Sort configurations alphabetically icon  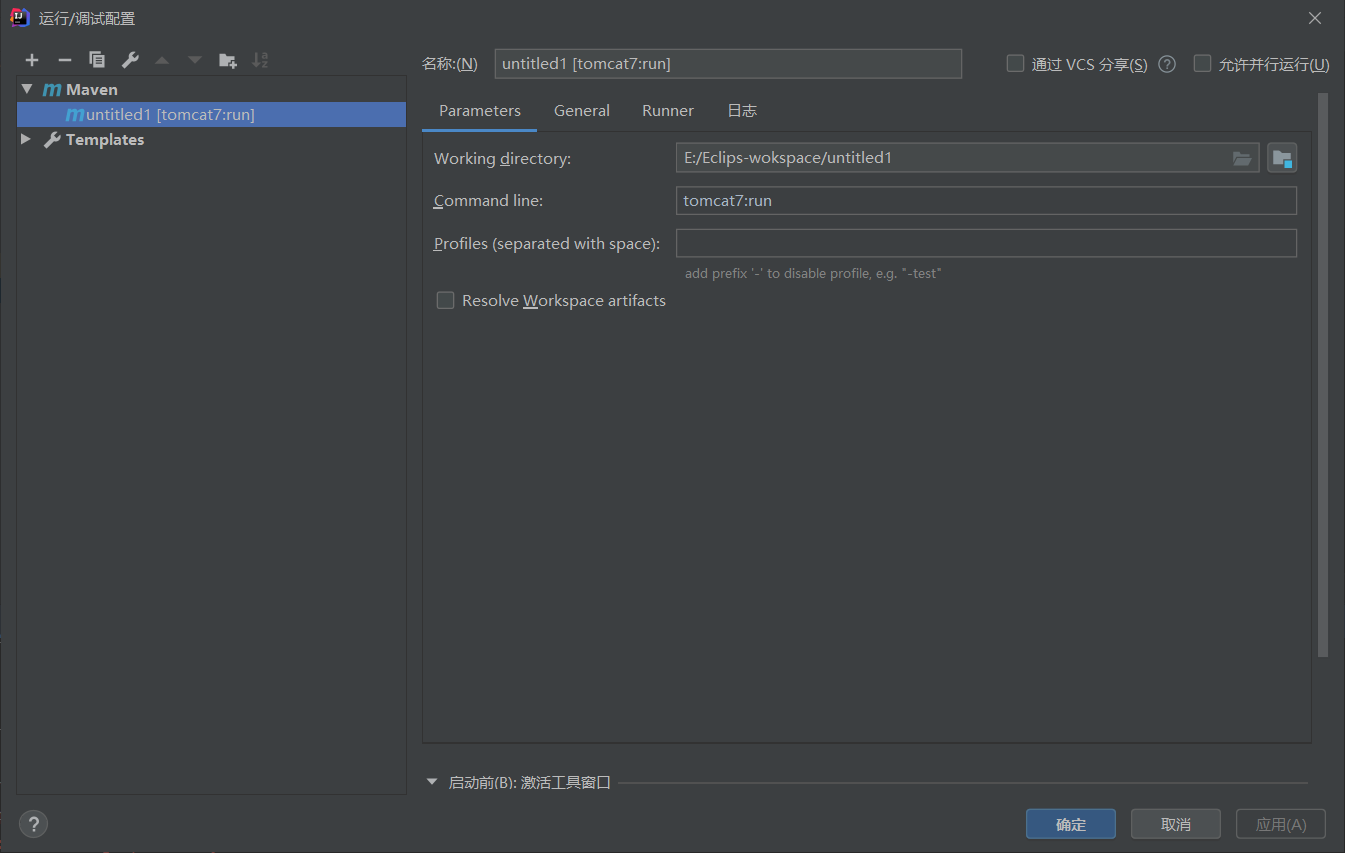(260, 60)
